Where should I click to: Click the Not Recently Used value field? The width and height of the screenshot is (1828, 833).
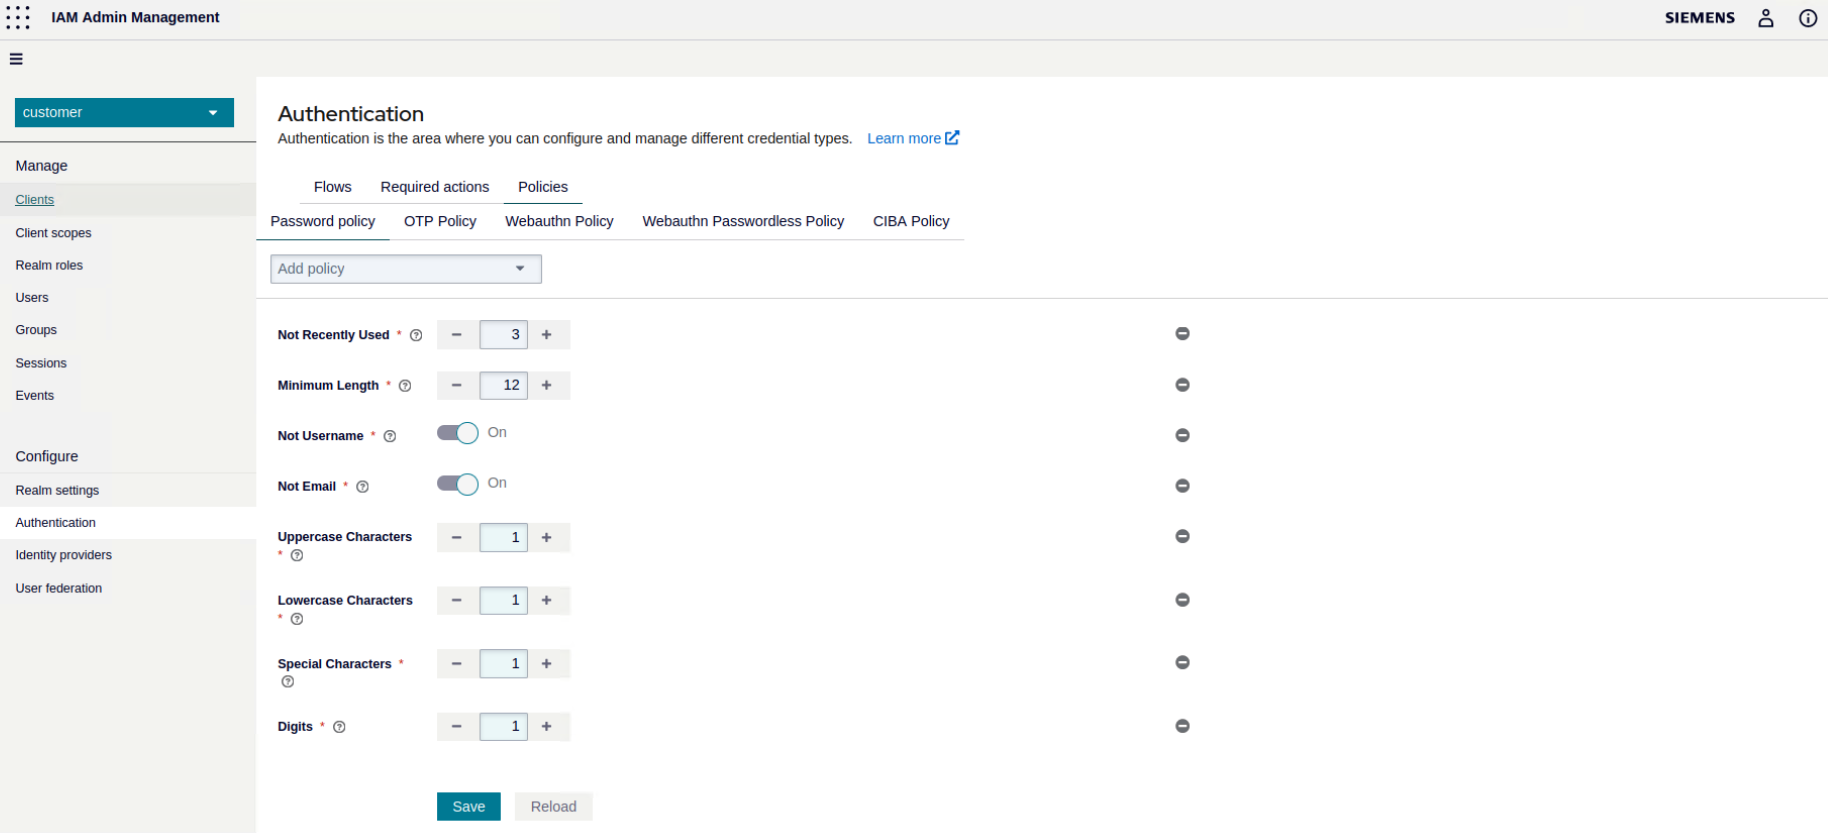click(x=503, y=335)
